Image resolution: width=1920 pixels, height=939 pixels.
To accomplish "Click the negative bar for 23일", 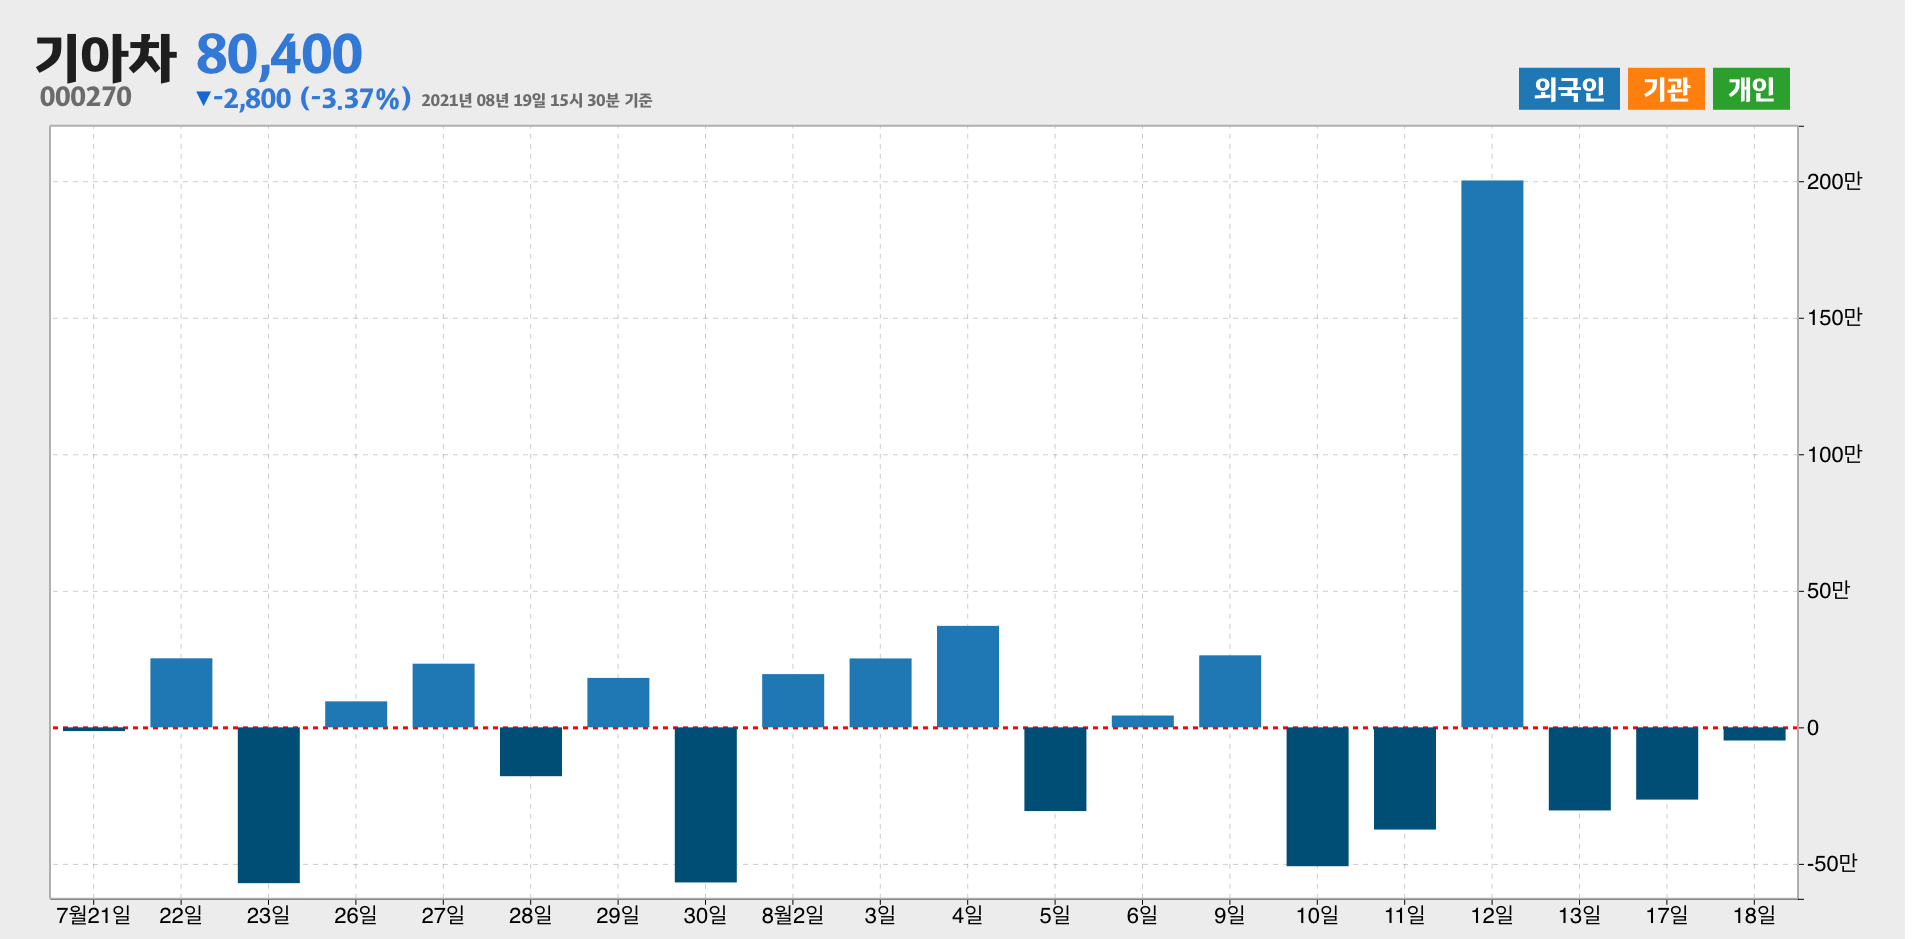I will (x=269, y=805).
